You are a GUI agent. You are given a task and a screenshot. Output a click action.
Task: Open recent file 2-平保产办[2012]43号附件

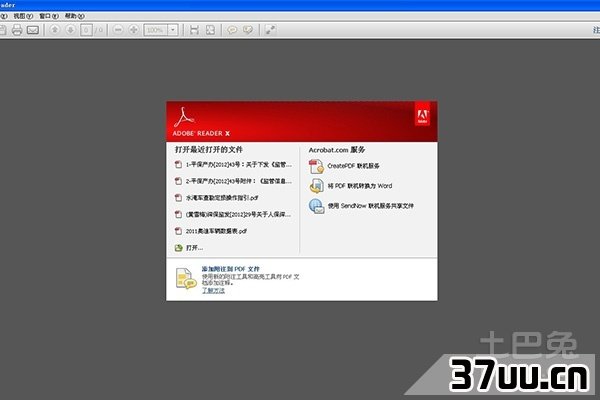point(238,181)
